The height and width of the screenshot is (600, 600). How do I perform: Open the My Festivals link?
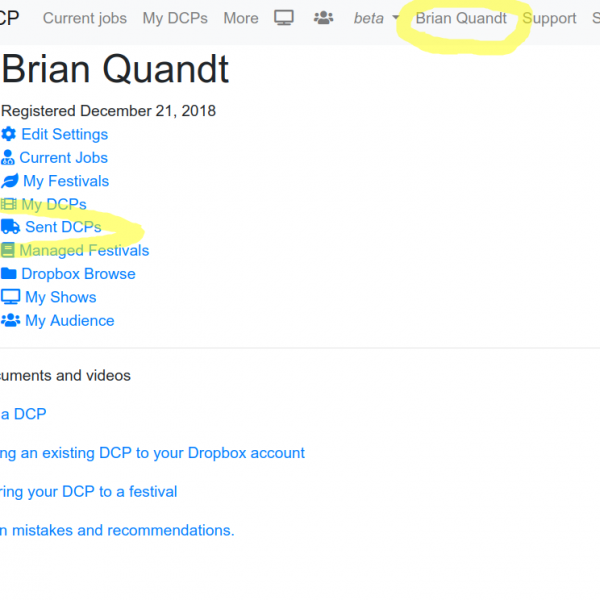[66, 181]
